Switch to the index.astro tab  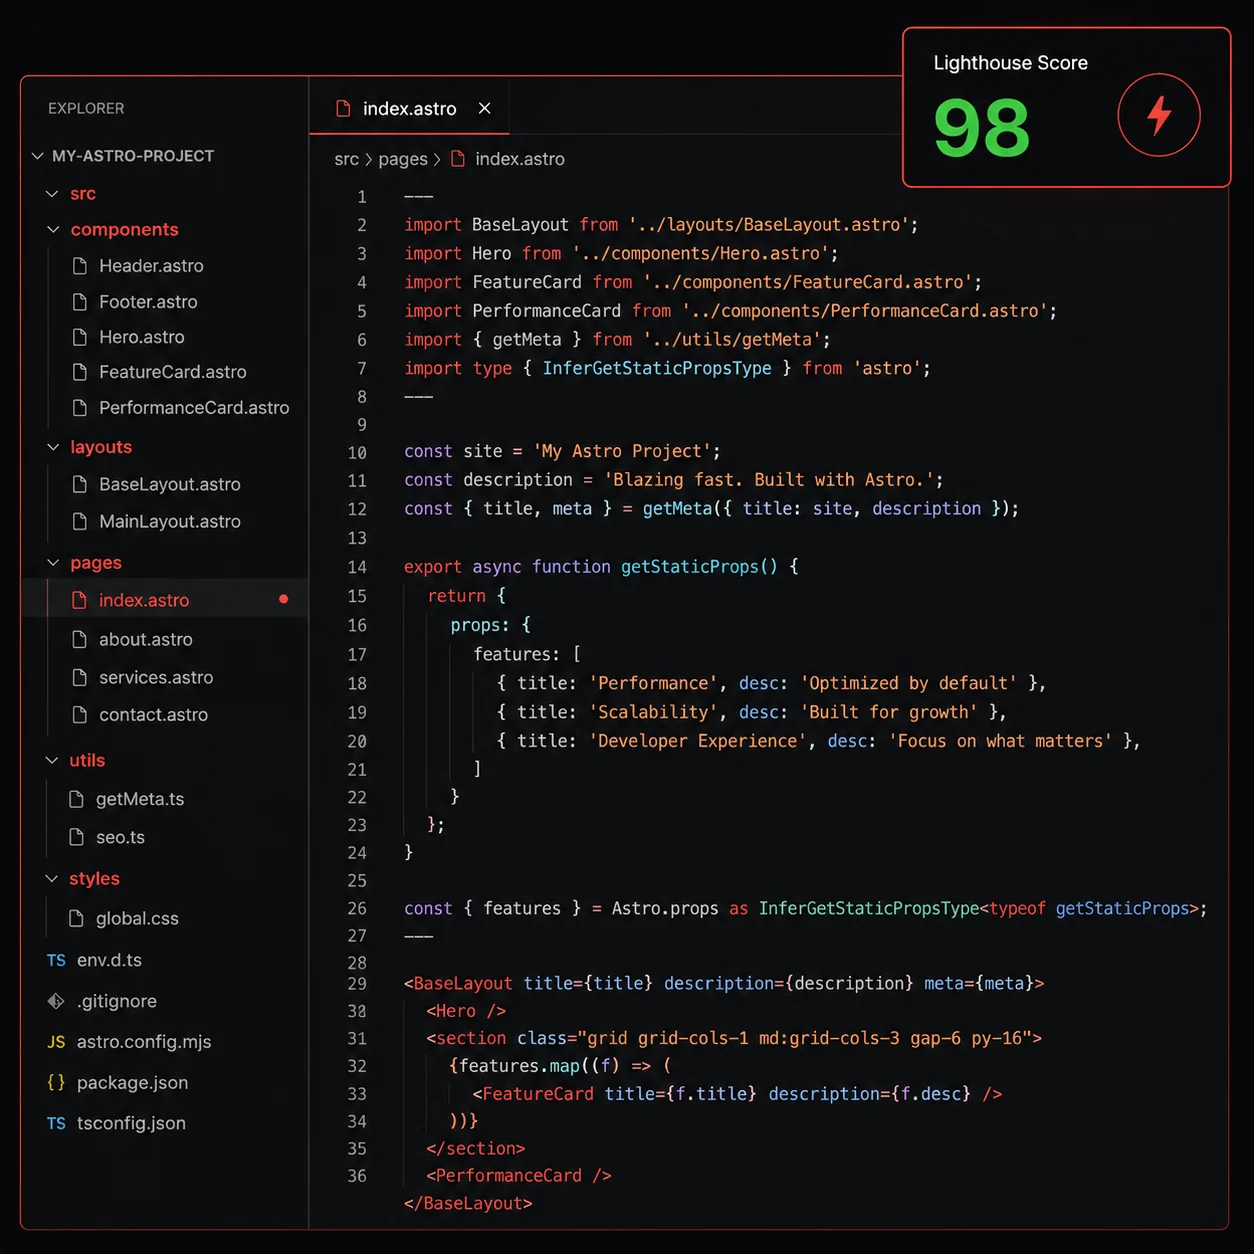click(409, 108)
